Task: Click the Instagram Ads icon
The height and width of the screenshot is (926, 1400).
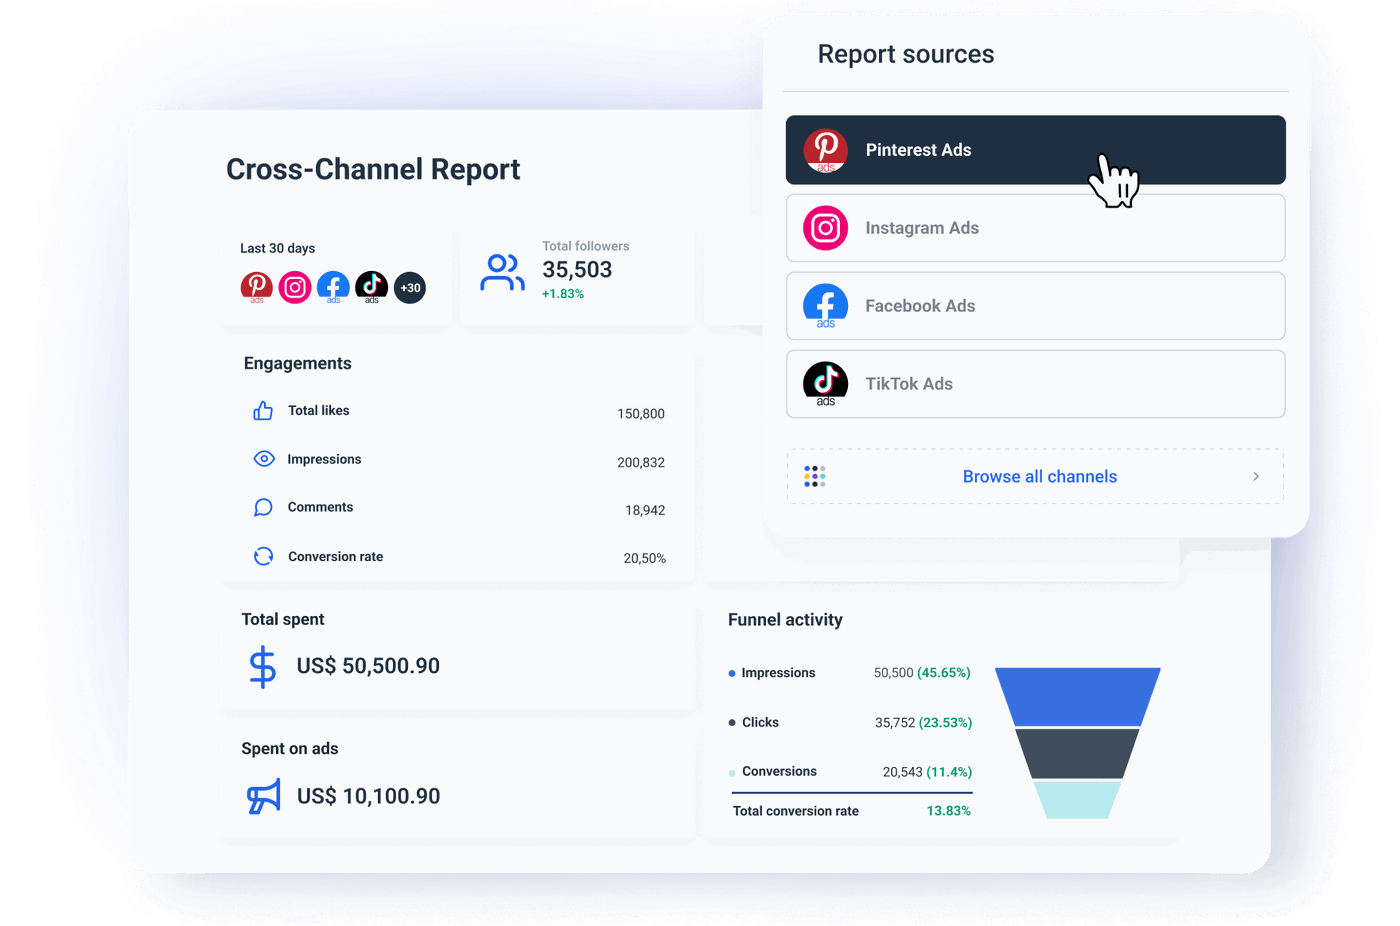Action: point(825,228)
